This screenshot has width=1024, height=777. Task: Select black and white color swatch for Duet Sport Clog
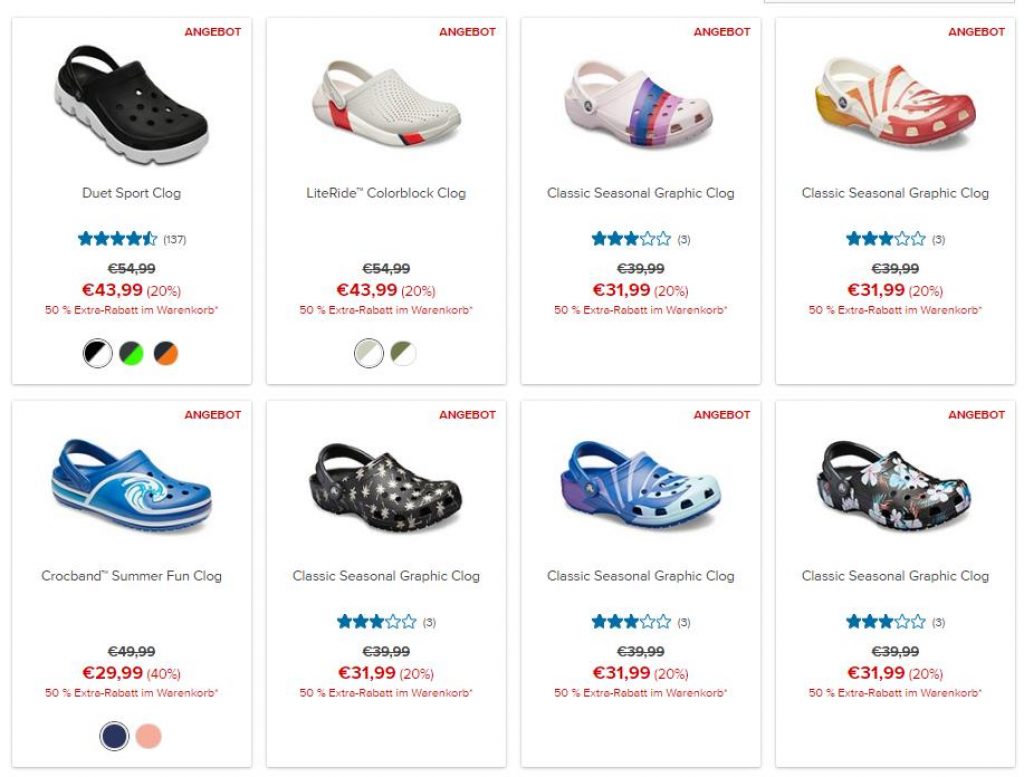pos(97,353)
